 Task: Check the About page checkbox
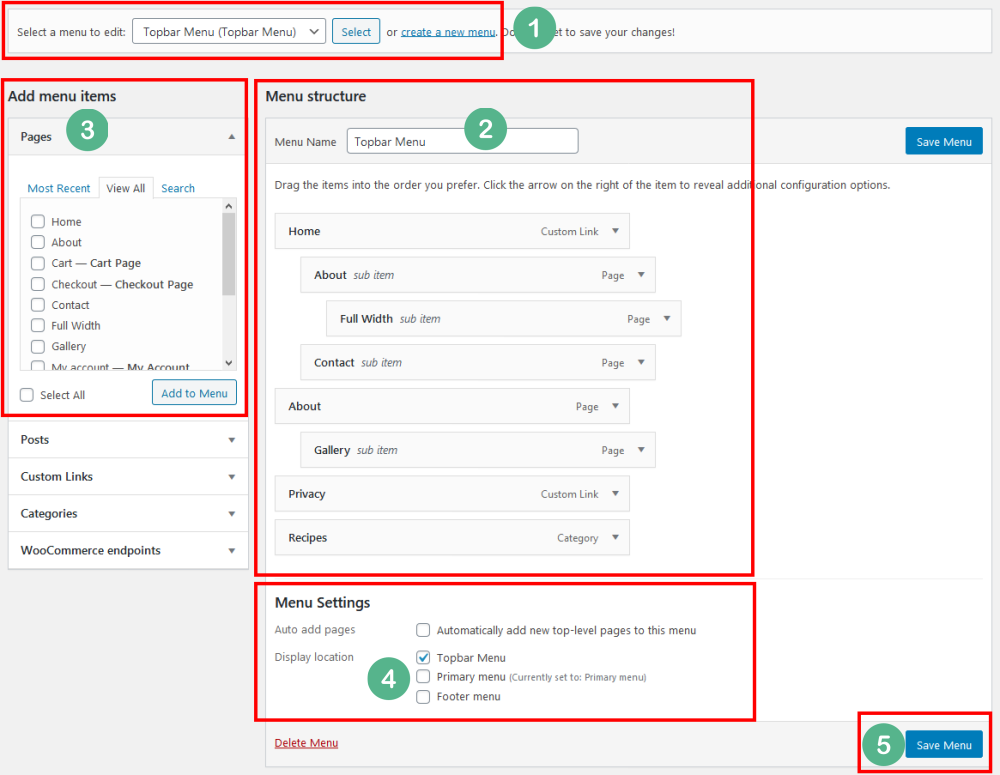pos(38,242)
